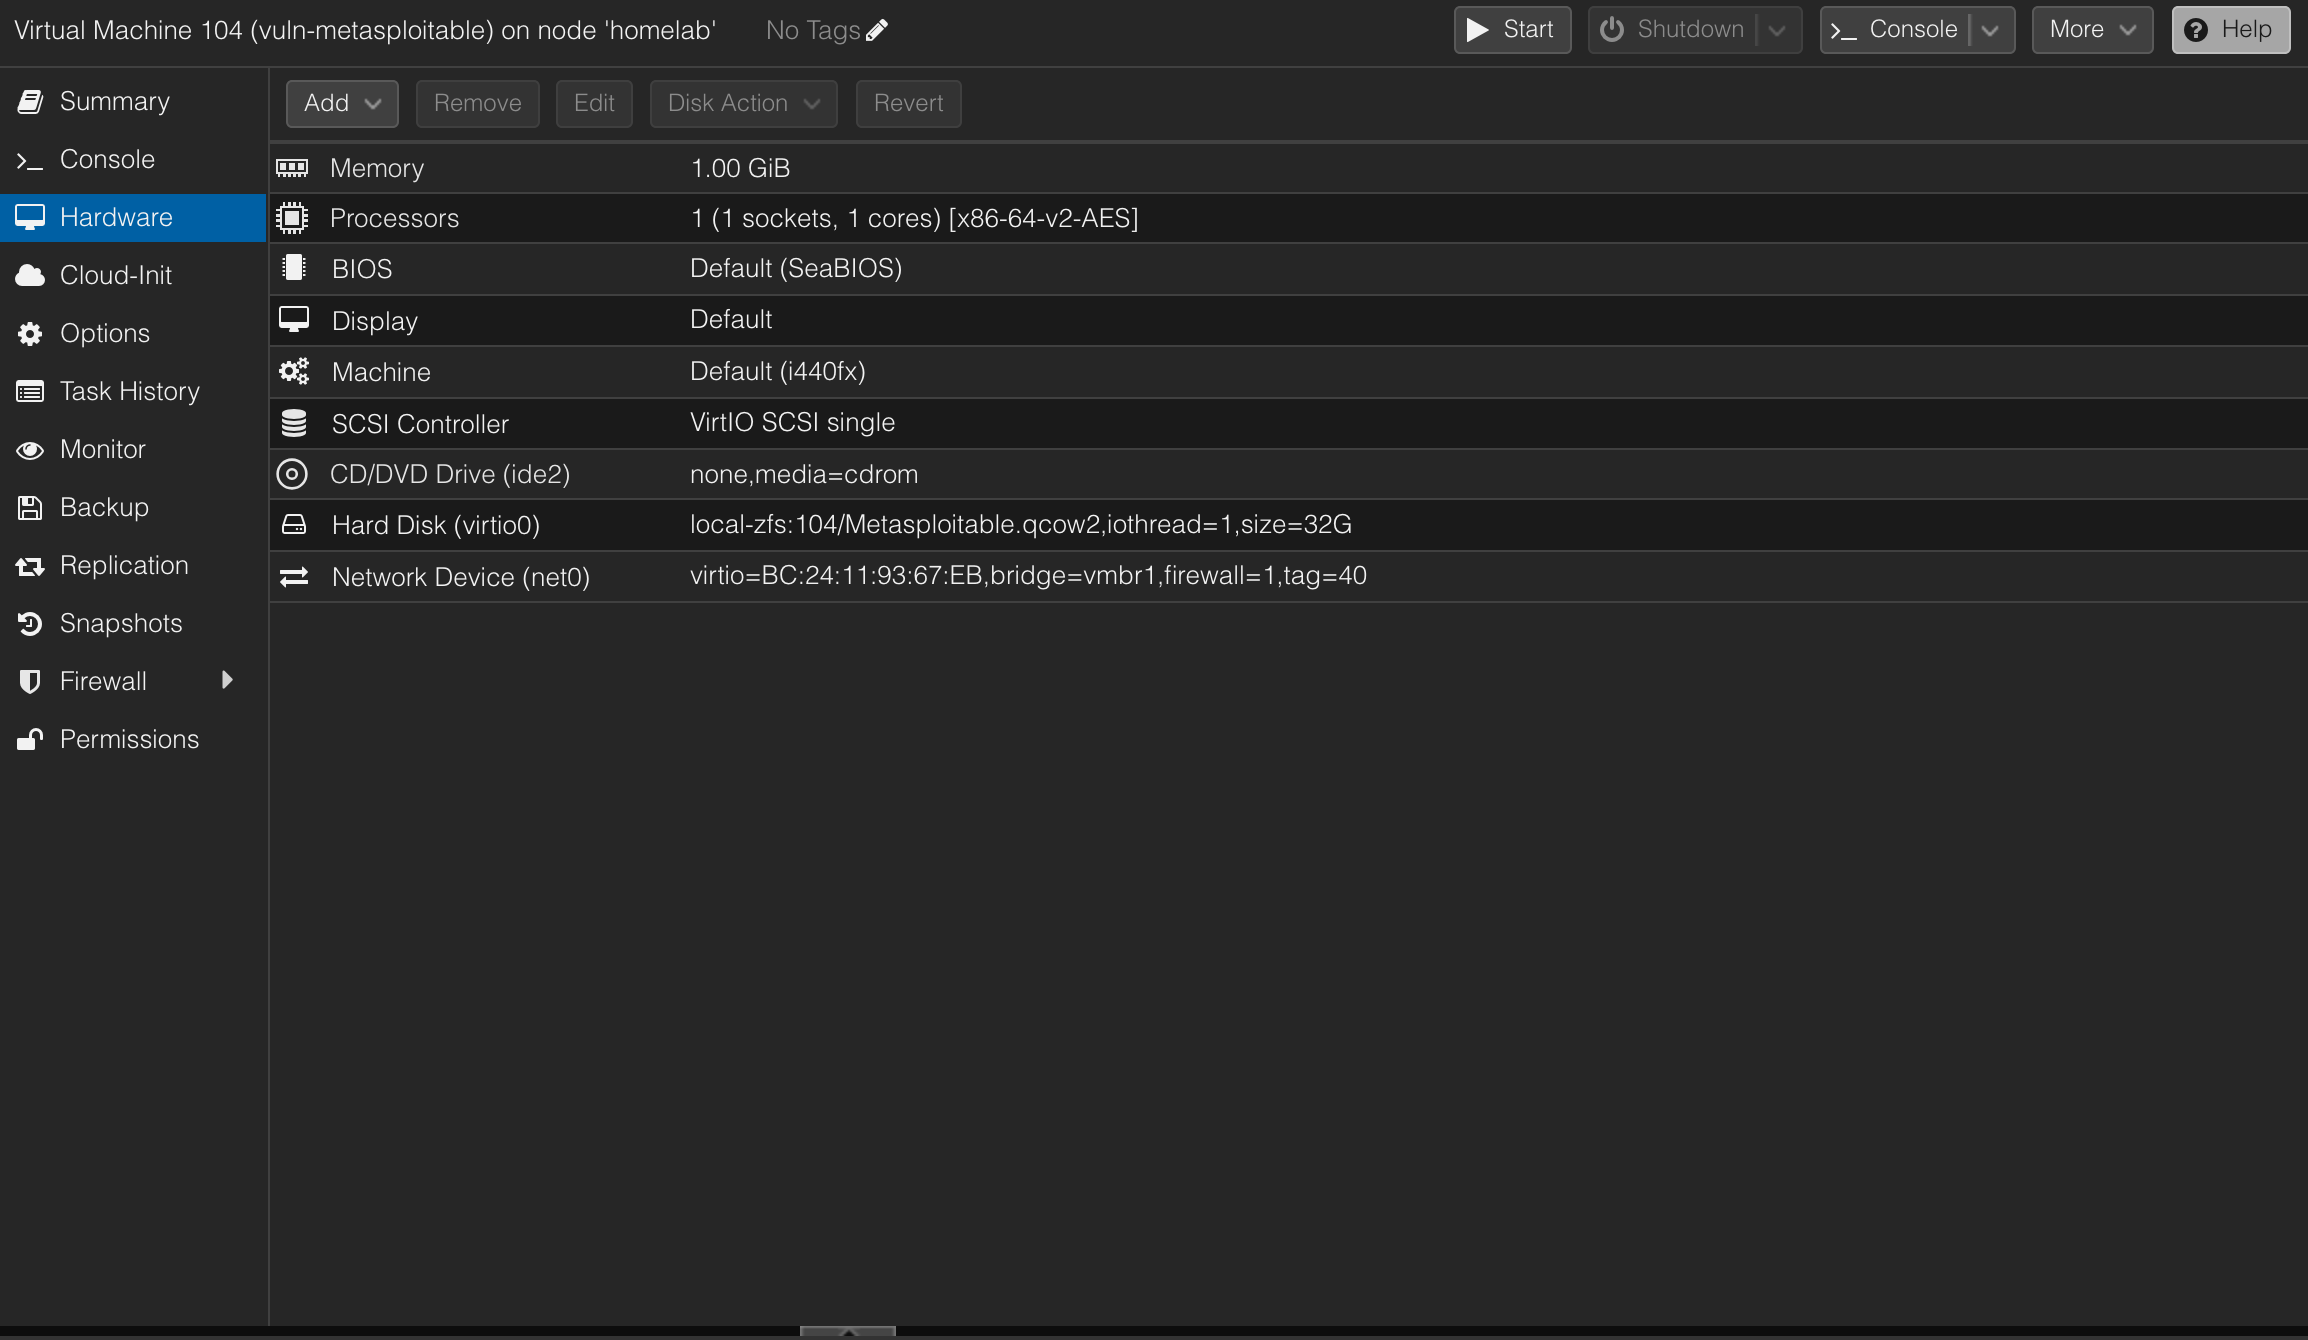Click the Shutdown button
The height and width of the screenshot is (1340, 2308).
click(x=1672, y=30)
